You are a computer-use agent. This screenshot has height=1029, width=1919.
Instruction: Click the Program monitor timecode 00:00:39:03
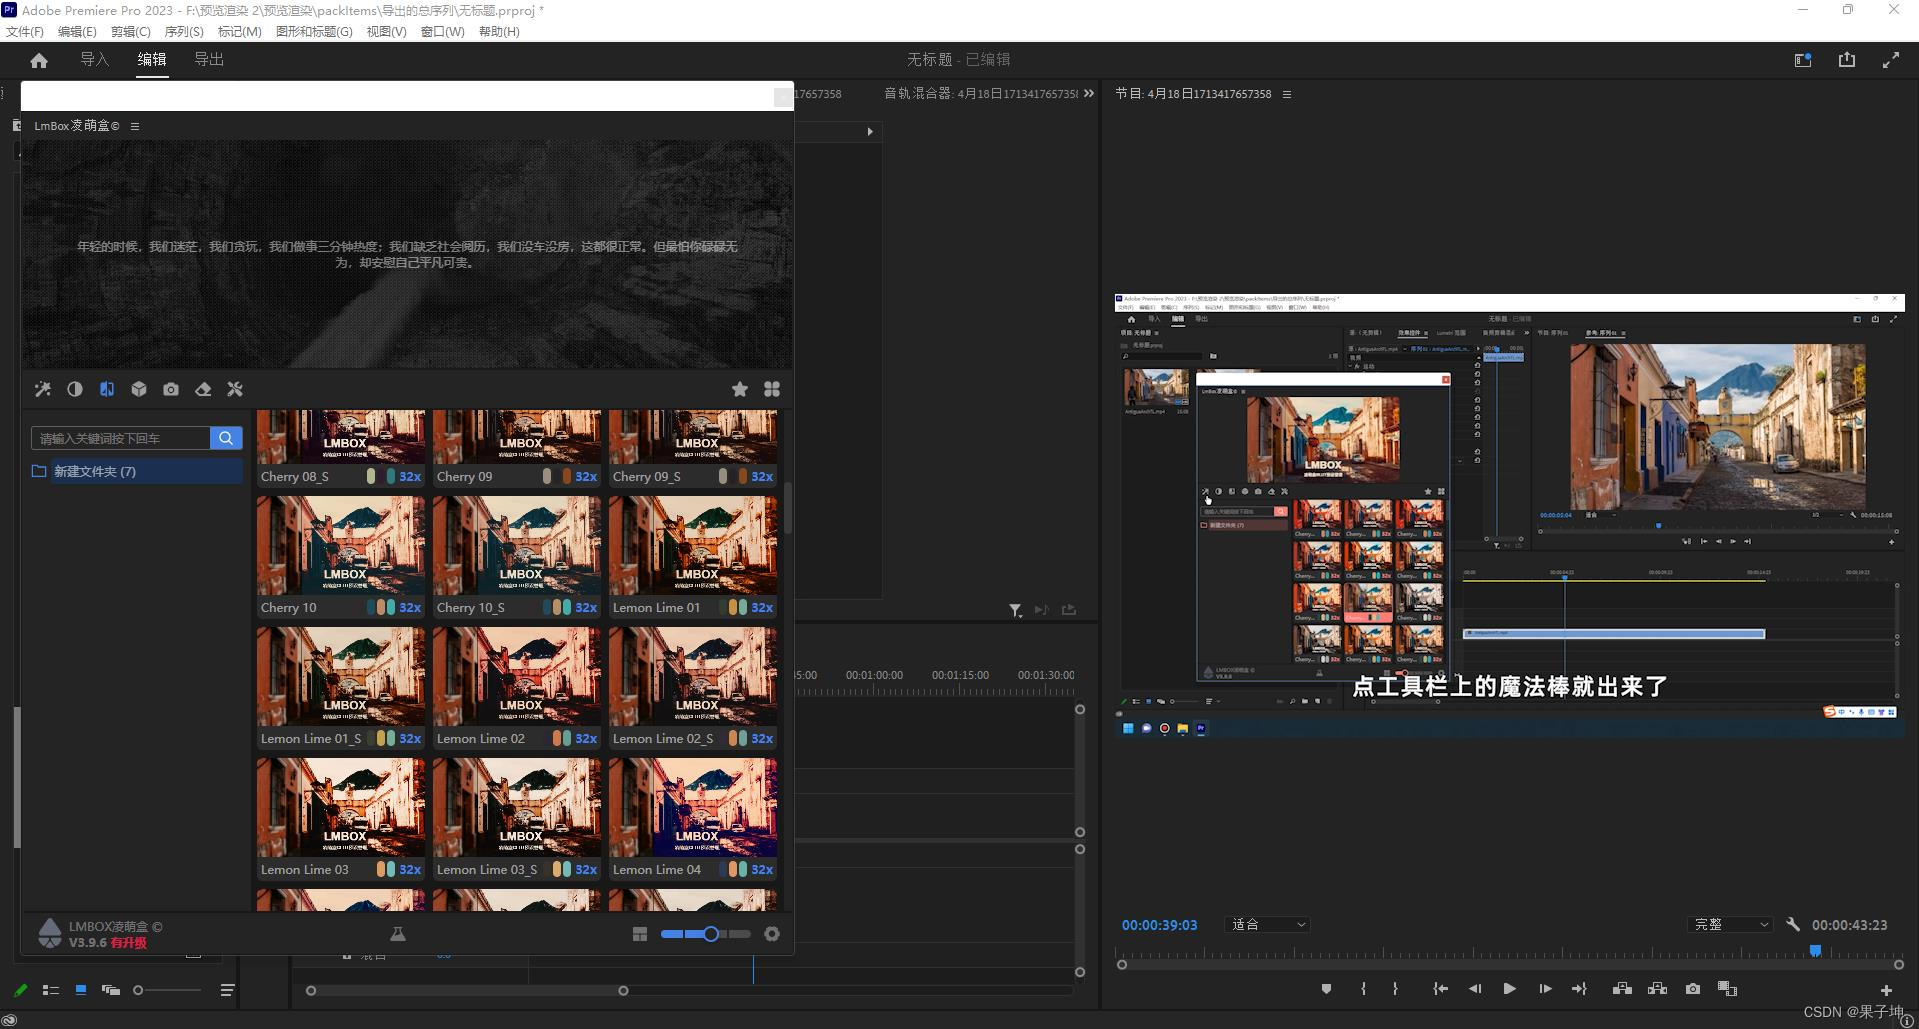[1159, 925]
